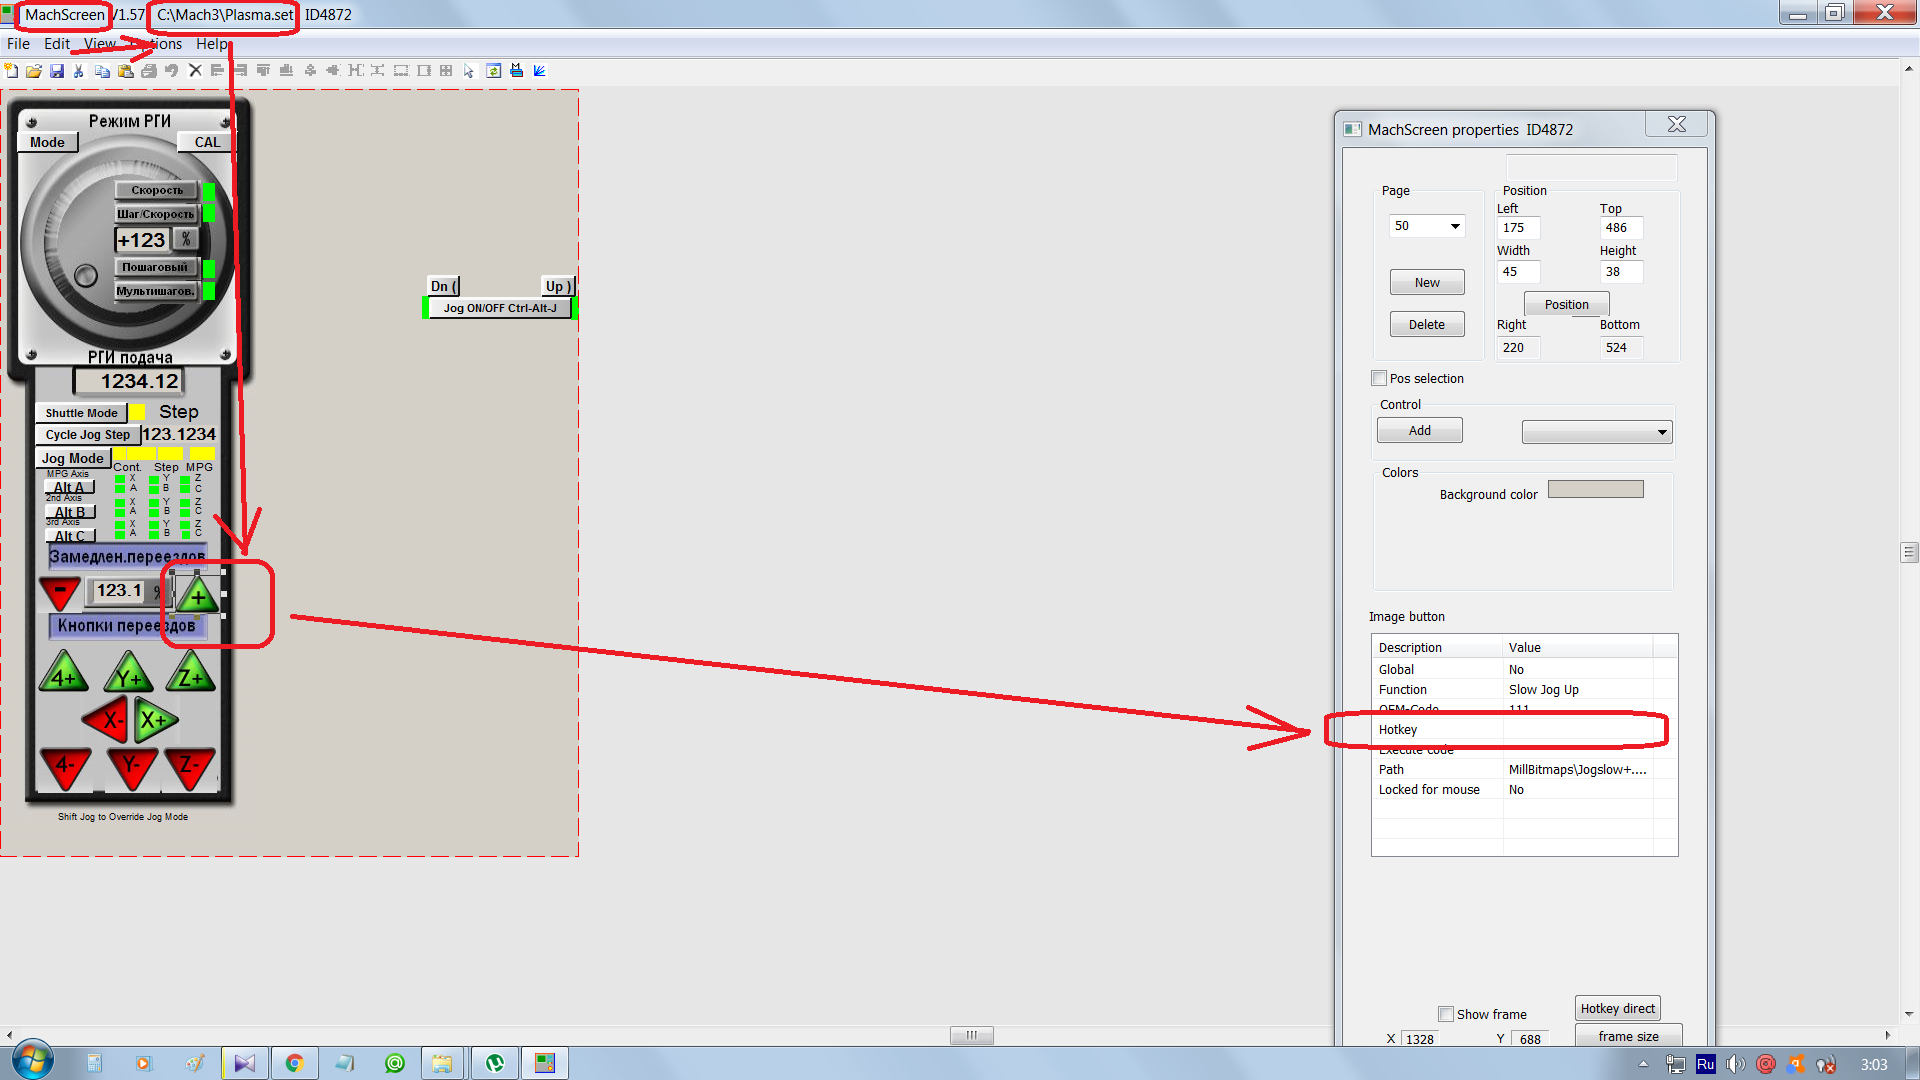Click the red X- jog arrow
The height and width of the screenshot is (1080, 1920).
pos(107,719)
